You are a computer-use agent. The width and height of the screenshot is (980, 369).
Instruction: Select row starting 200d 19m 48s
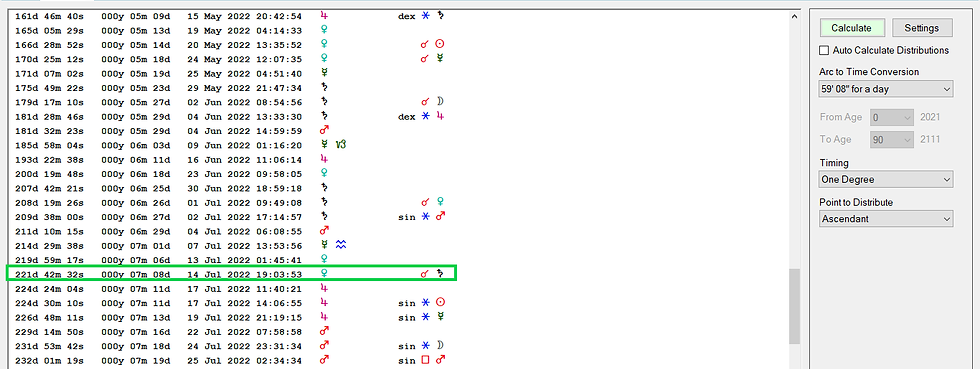coord(172,174)
